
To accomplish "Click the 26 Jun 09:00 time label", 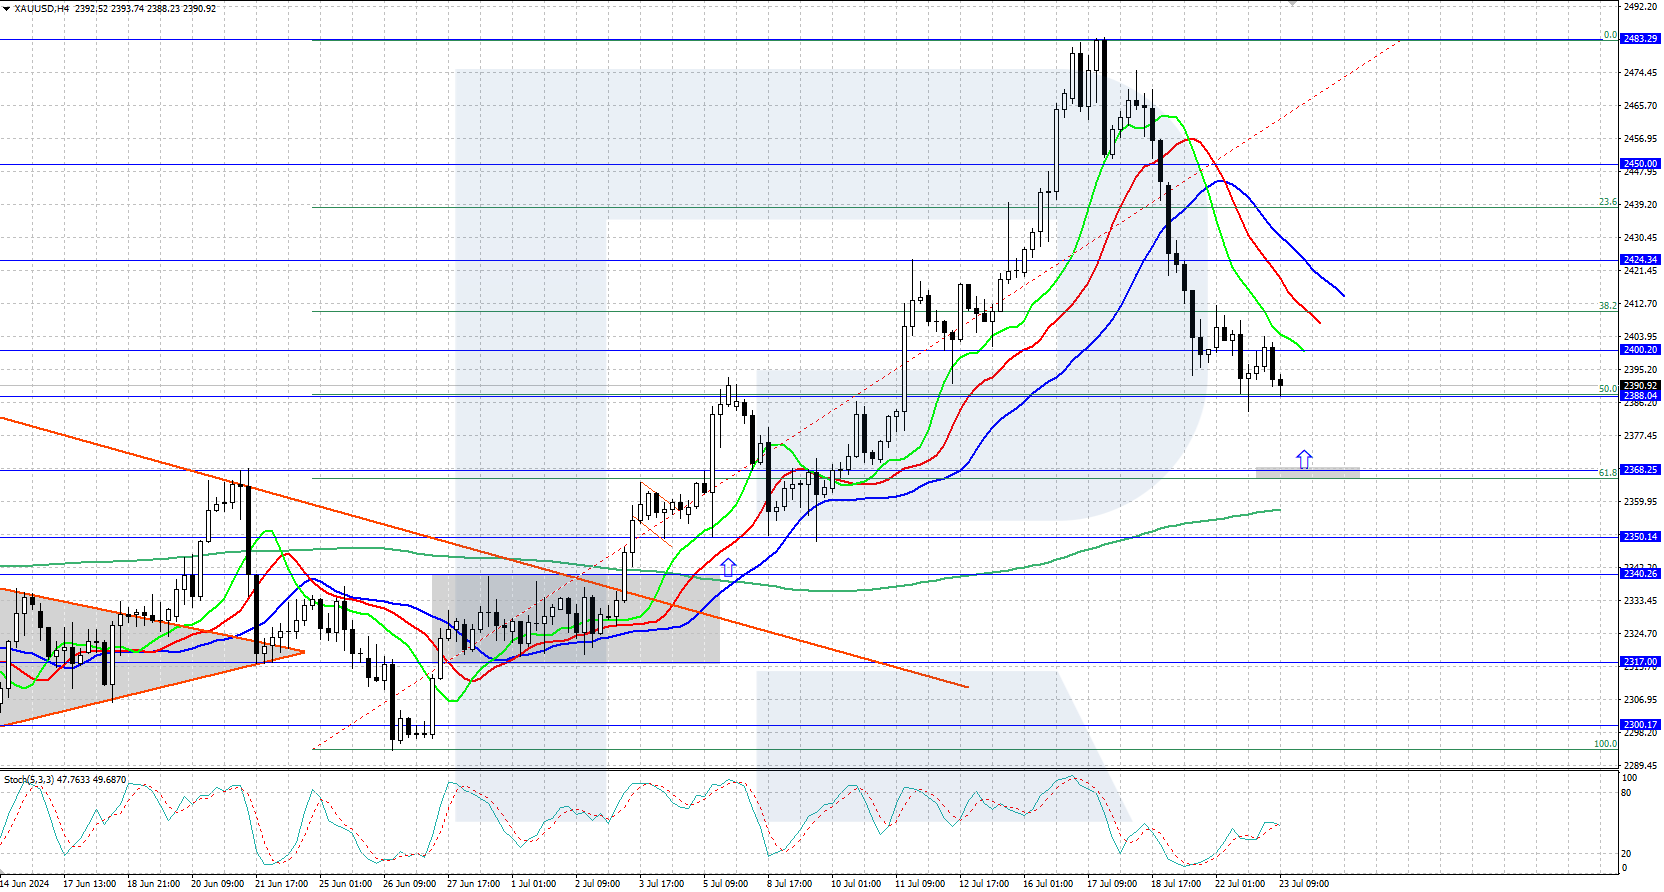I will point(410,884).
